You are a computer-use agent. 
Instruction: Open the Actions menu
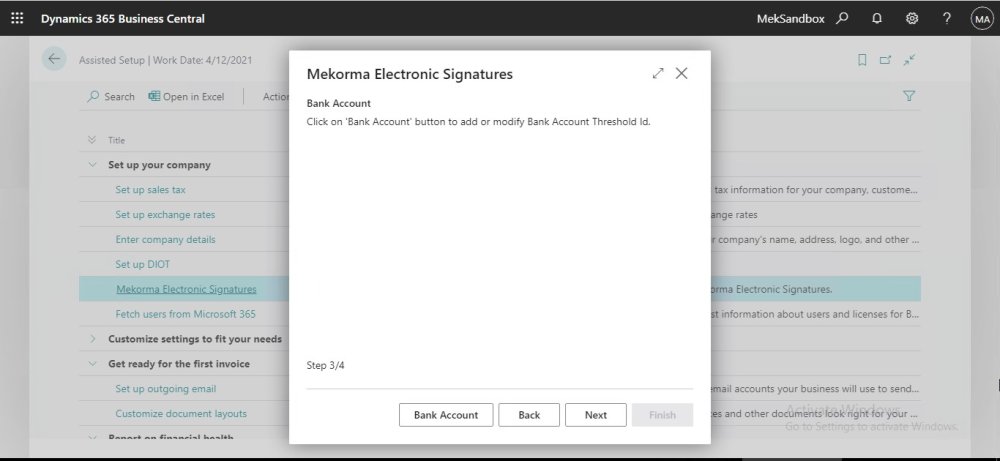[x=276, y=97]
